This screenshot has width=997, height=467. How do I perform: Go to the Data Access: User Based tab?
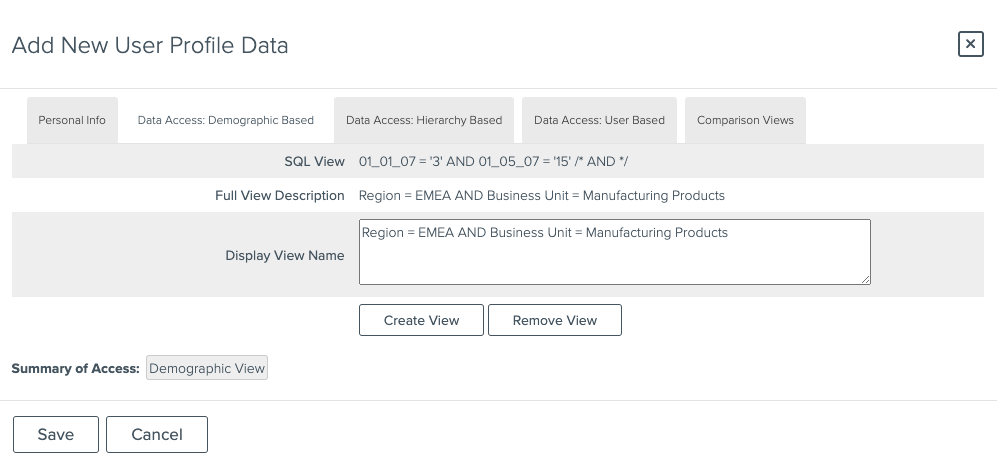[x=599, y=120]
